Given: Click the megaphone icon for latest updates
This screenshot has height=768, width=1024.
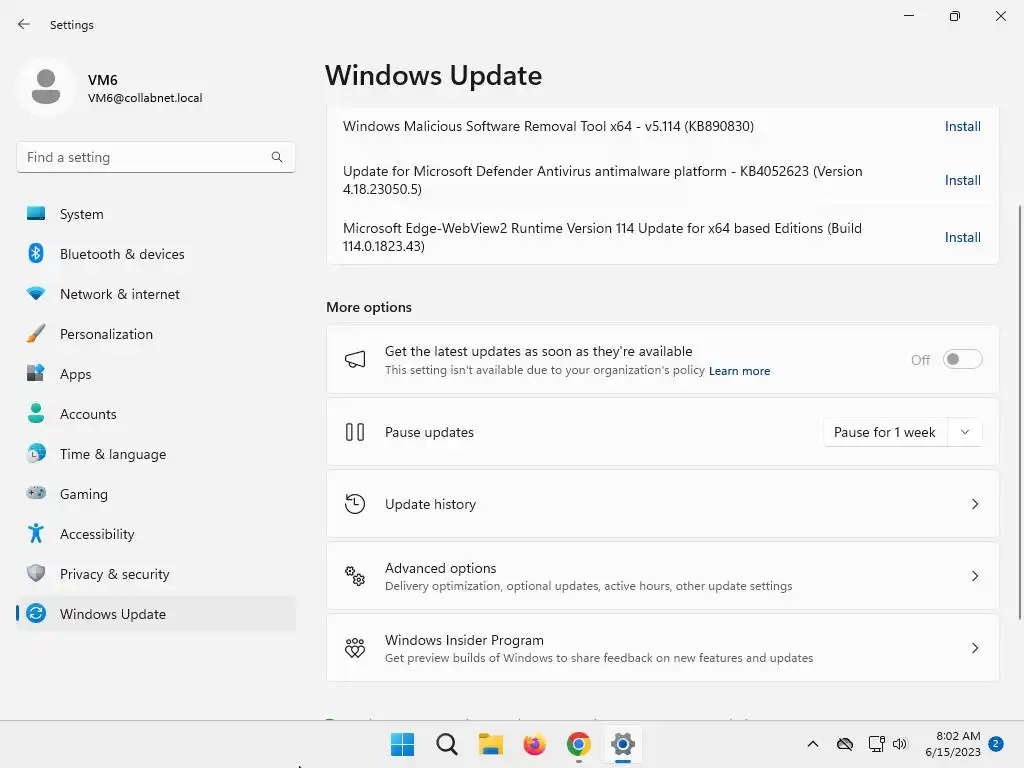Looking at the screenshot, I should coord(355,359).
